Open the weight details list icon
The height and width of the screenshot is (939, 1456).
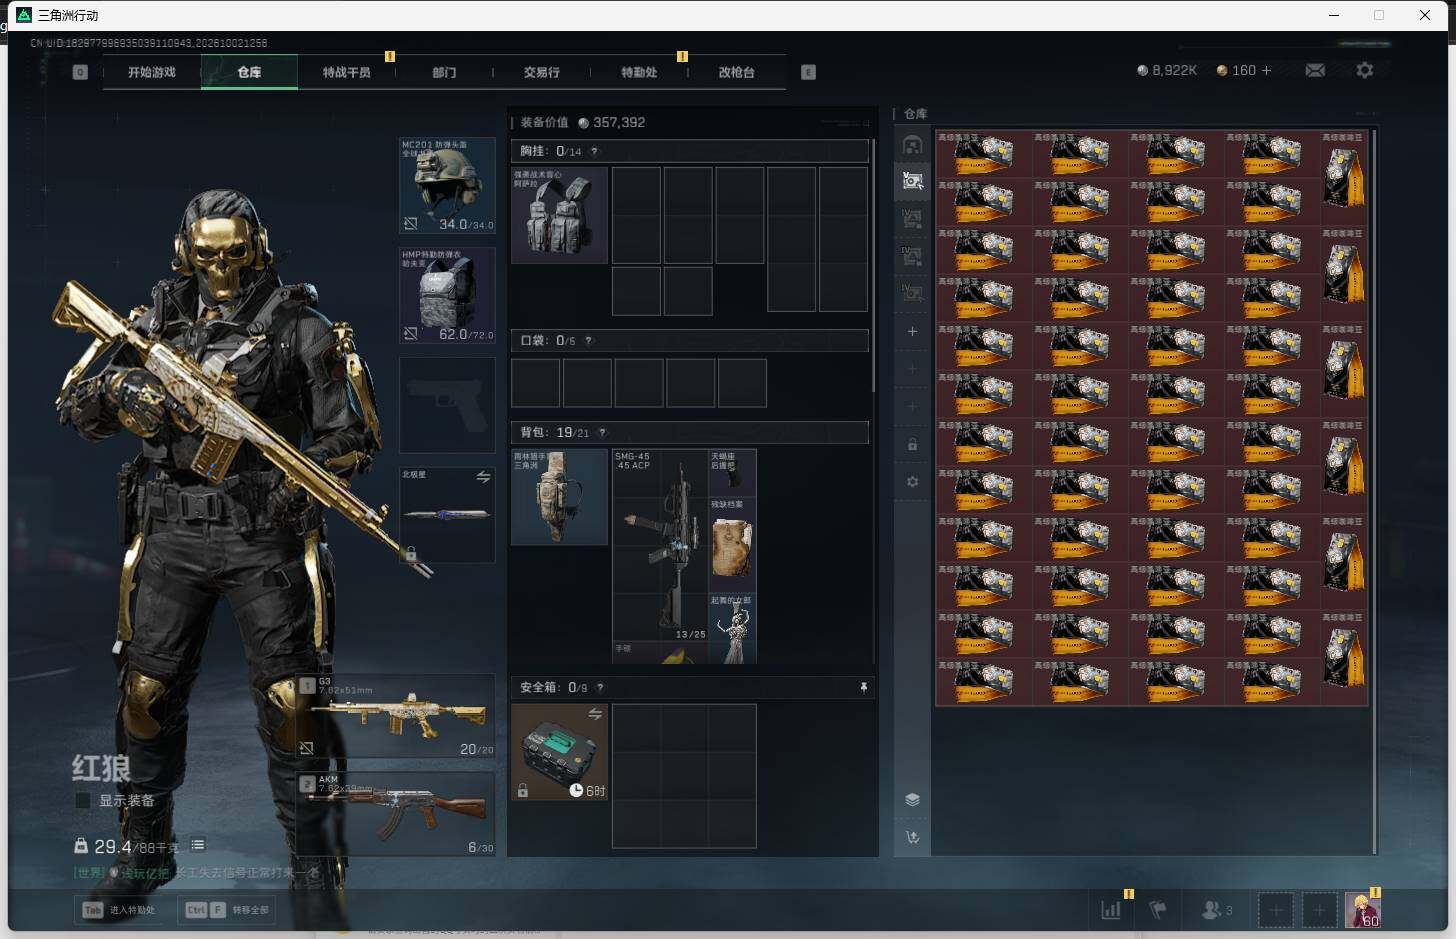pos(198,845)
